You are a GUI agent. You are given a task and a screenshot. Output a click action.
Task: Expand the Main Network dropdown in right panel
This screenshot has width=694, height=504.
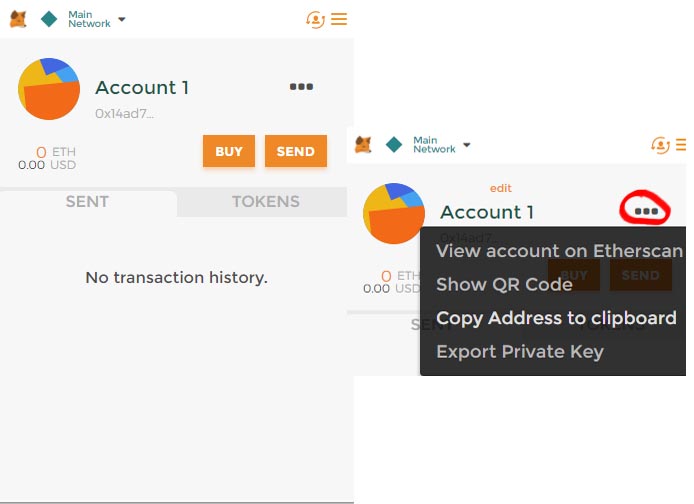(x=442, y=145)
